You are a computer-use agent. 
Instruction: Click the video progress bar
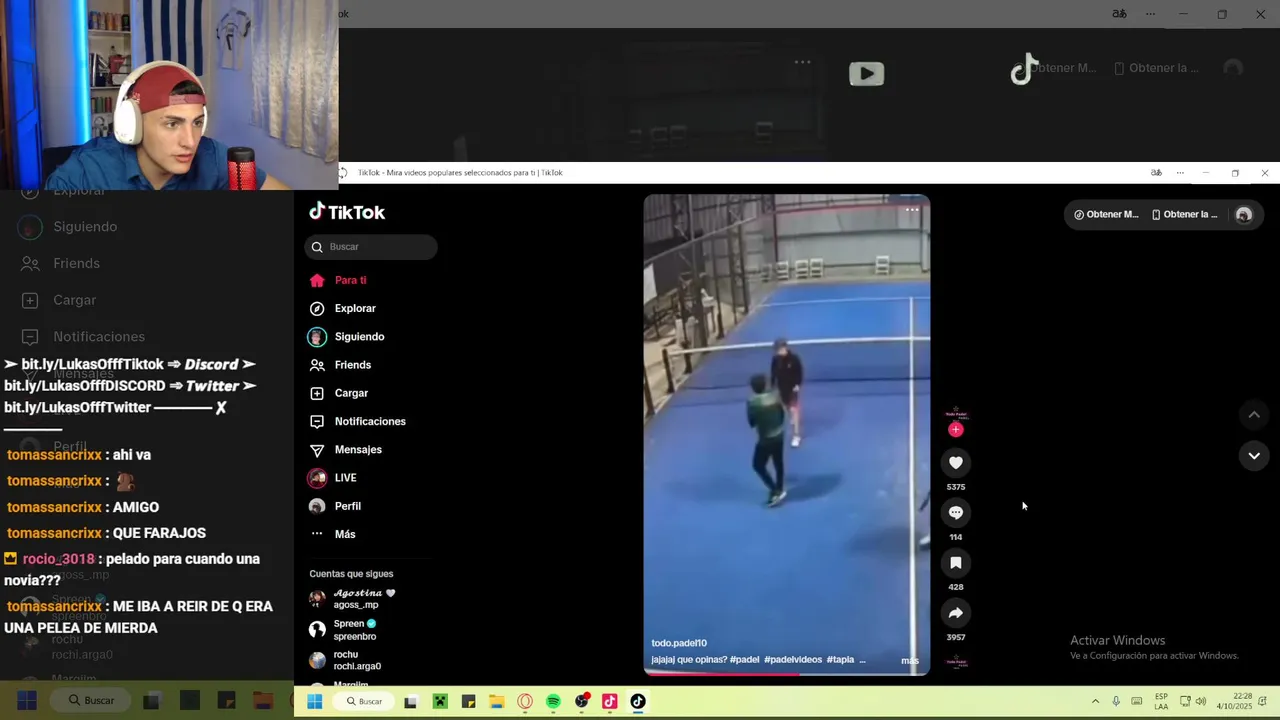coord(786,674)
